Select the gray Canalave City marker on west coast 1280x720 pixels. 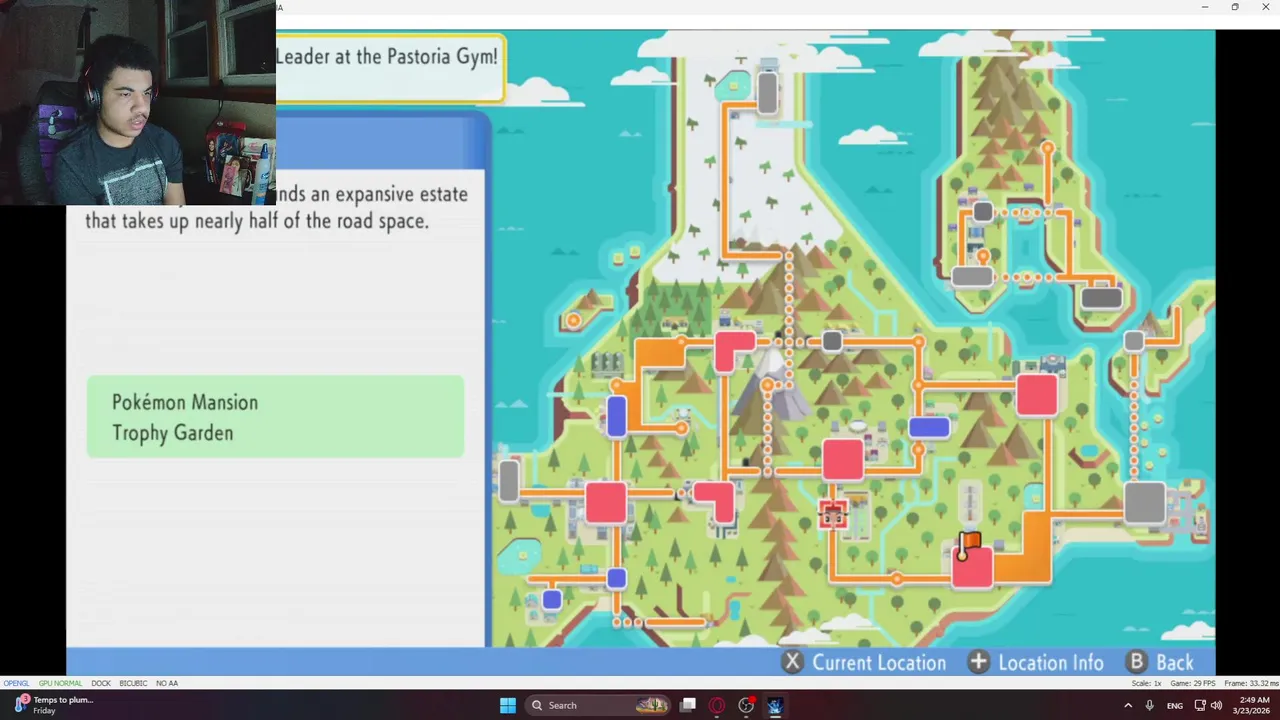(x=509, y=481)
